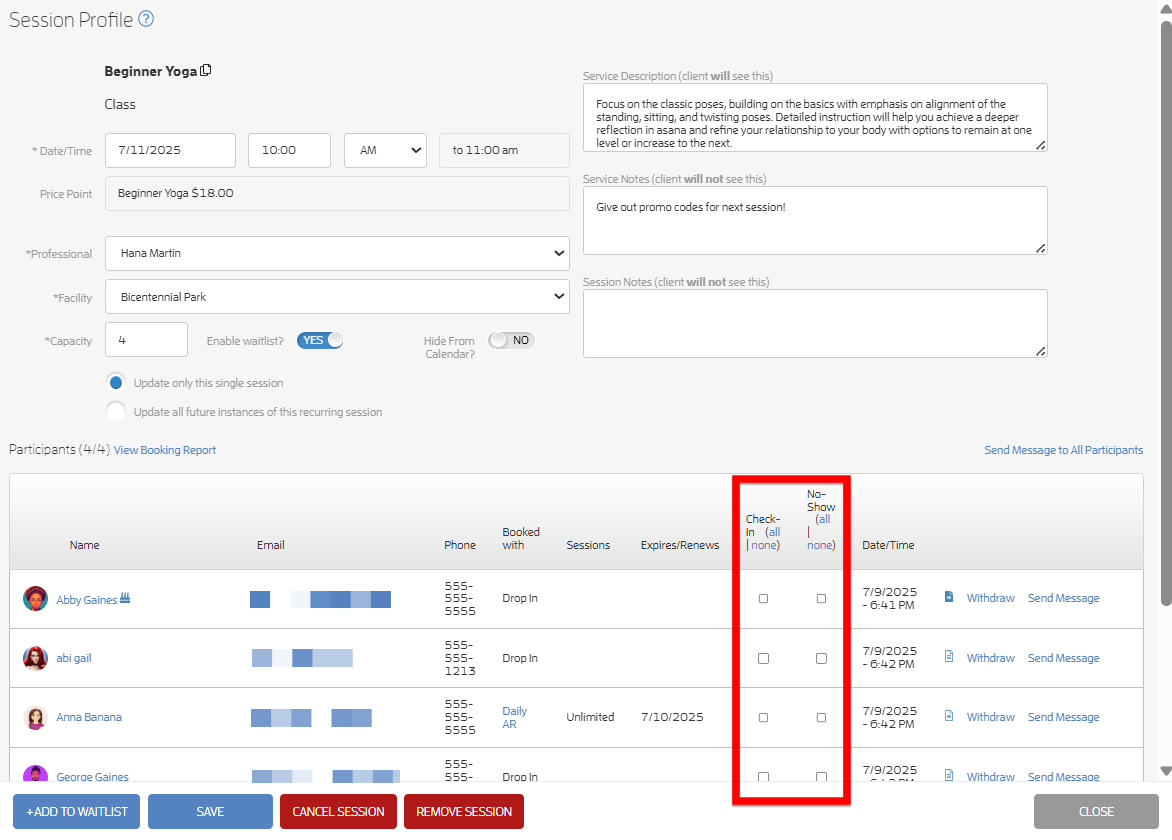Click the Service Description text area
This screenshot has height=840, width=1172.
815,118
